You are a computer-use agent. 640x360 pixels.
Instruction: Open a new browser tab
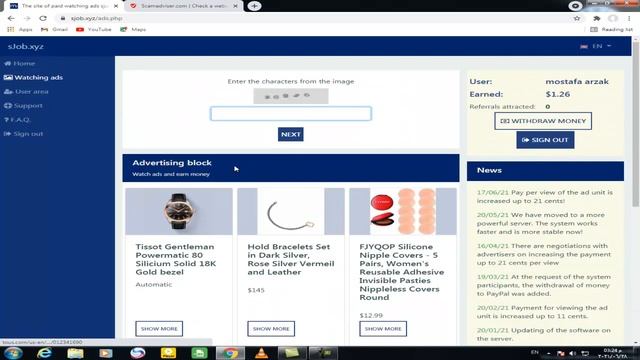[x=254, y=6]
